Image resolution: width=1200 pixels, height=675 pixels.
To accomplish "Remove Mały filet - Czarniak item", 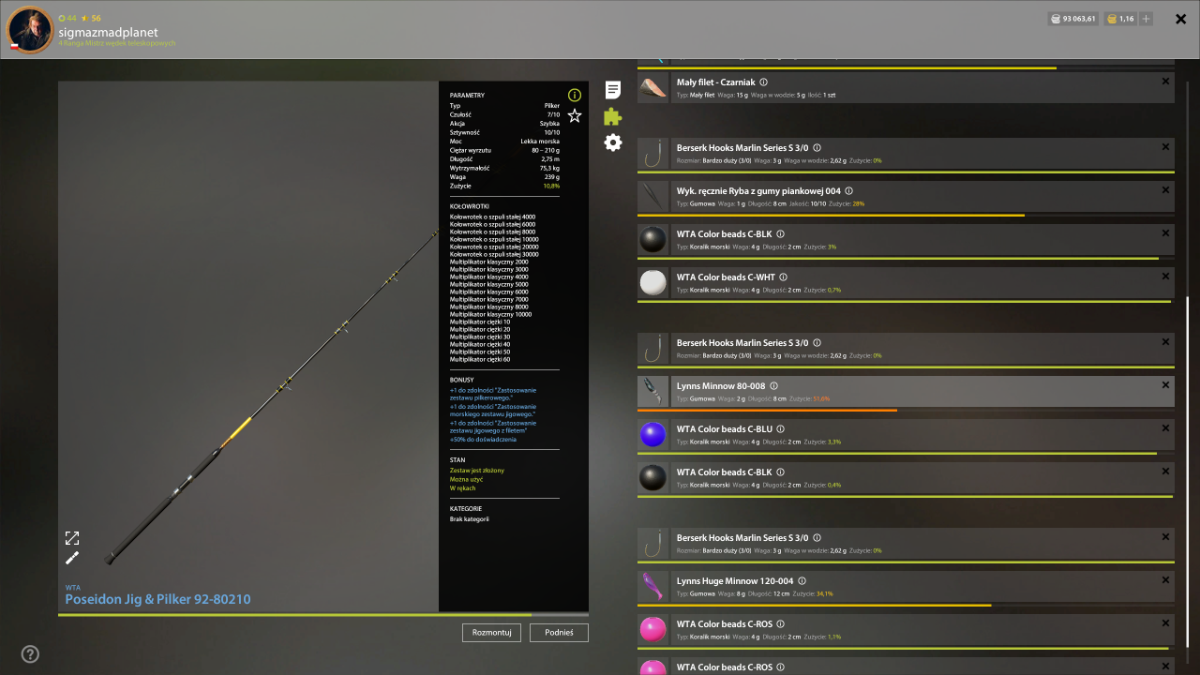I will pos(1165,82).
